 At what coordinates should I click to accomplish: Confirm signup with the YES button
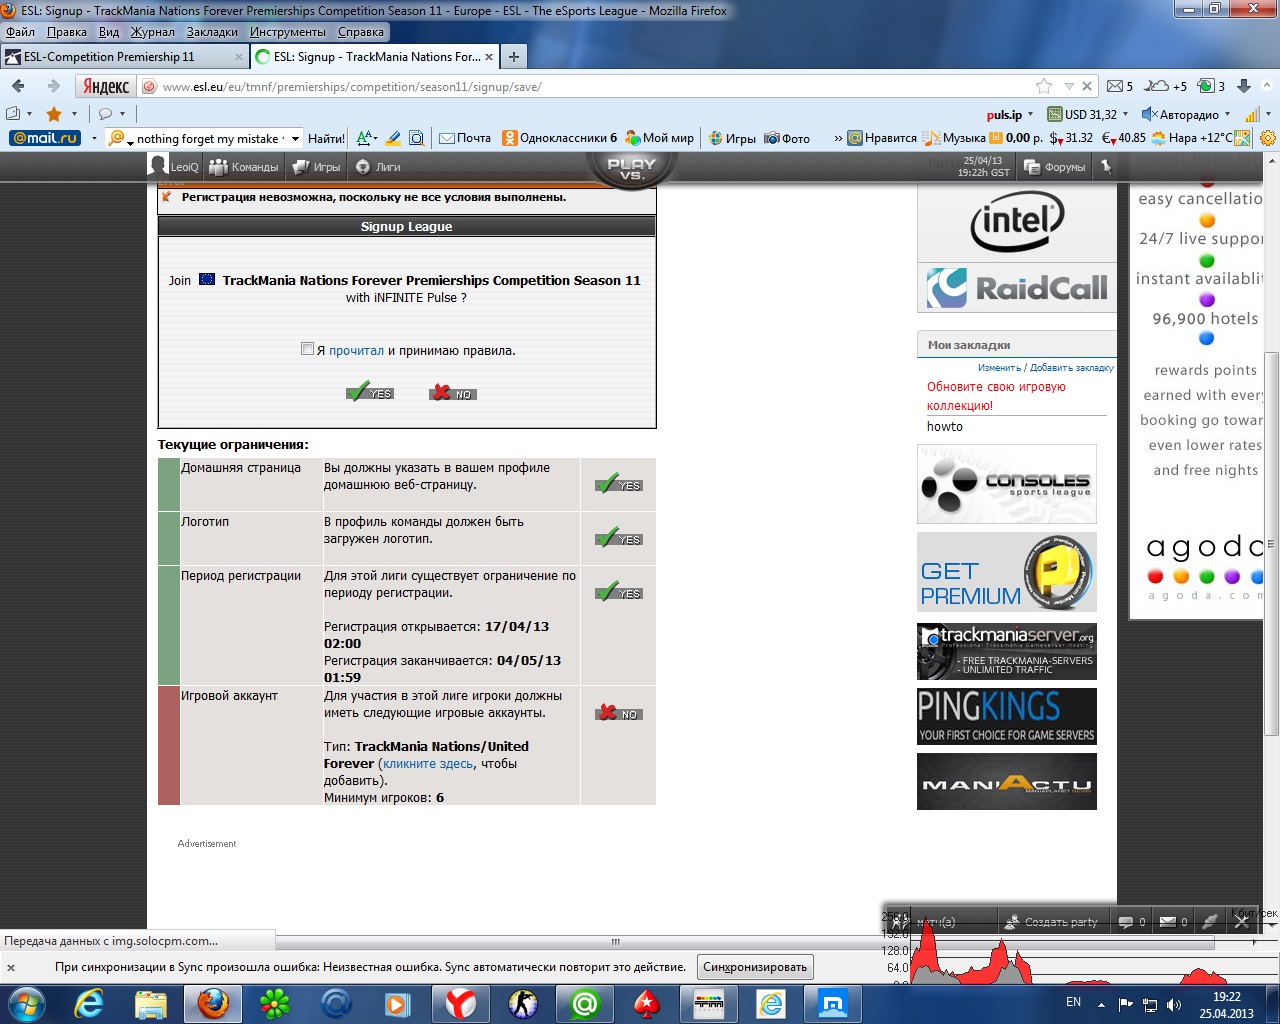point(370,392)
